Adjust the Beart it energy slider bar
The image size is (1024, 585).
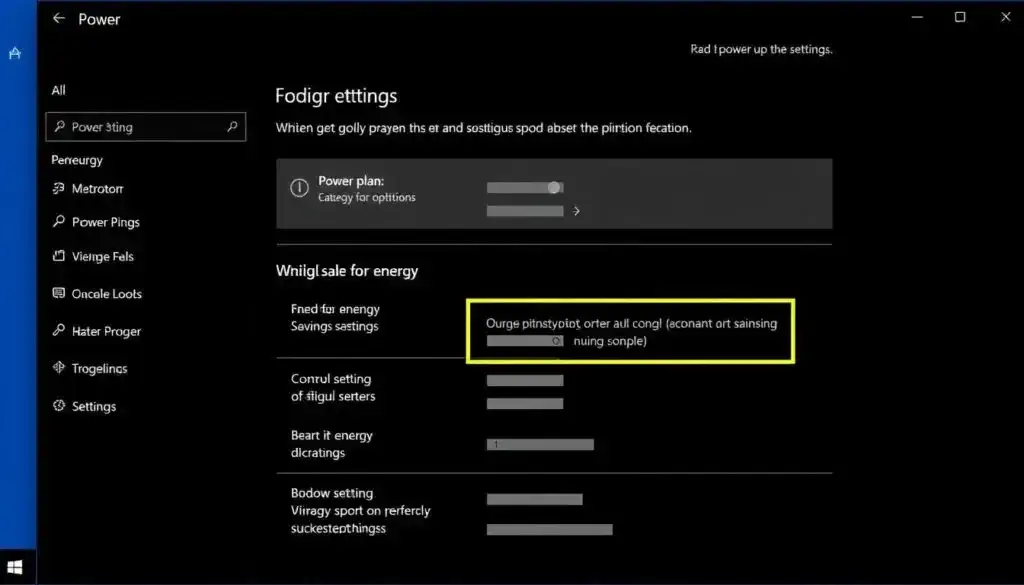tap(540, 444)
